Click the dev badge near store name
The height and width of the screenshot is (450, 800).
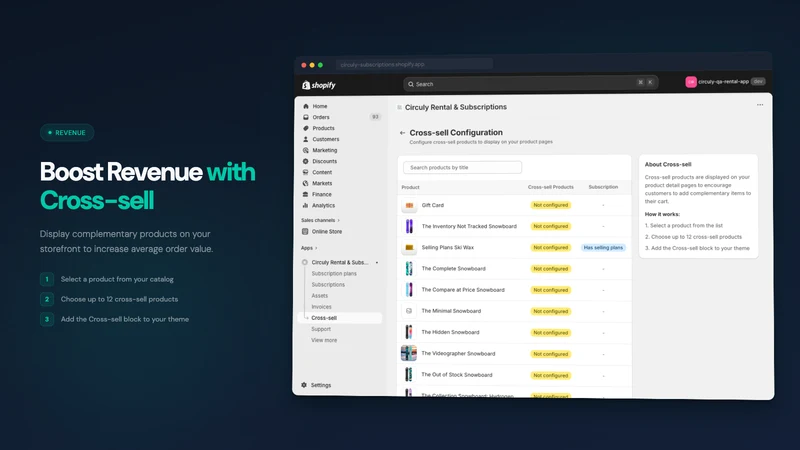[x=758, y=82]
